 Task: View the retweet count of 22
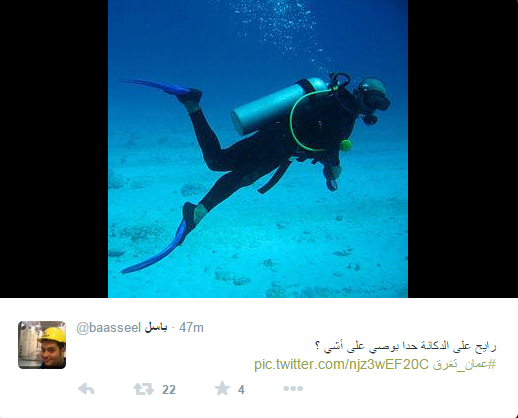point(169,389)
